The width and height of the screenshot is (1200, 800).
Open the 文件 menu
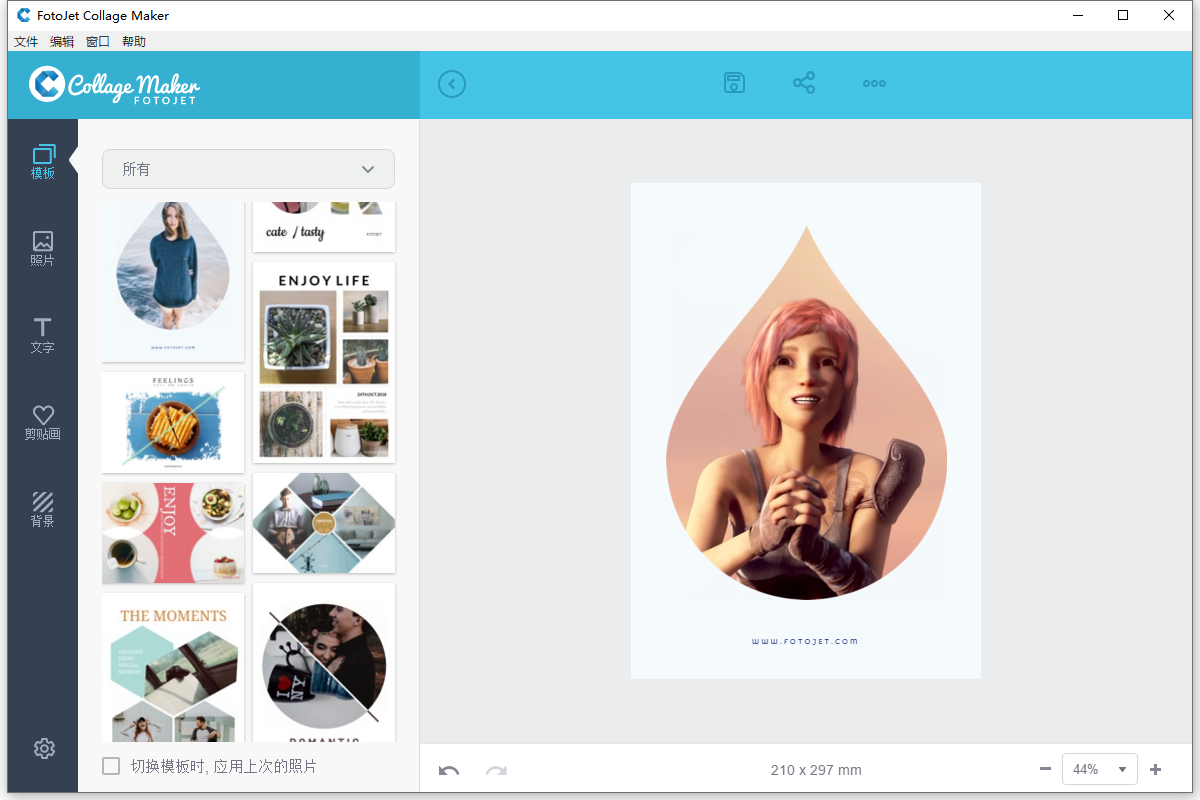26,42
